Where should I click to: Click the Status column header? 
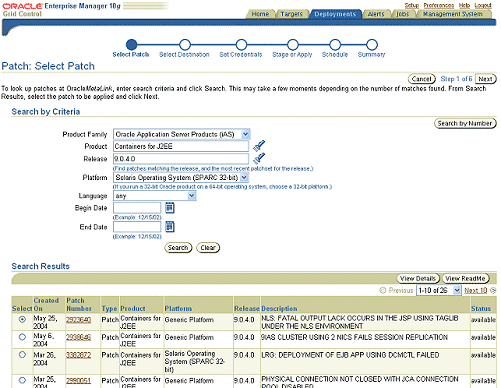click(x=481, y=309)
